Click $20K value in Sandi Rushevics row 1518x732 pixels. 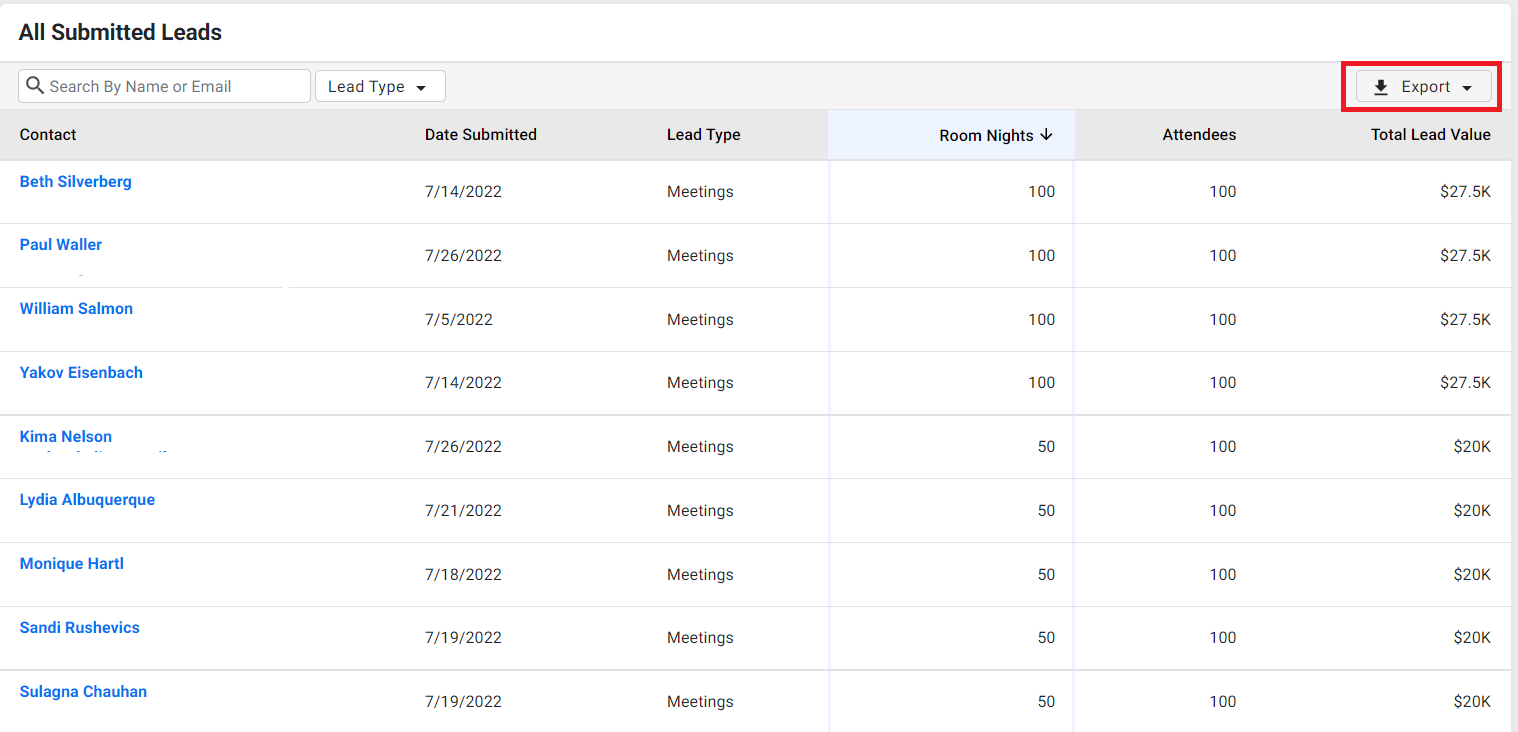[1472, 637]
